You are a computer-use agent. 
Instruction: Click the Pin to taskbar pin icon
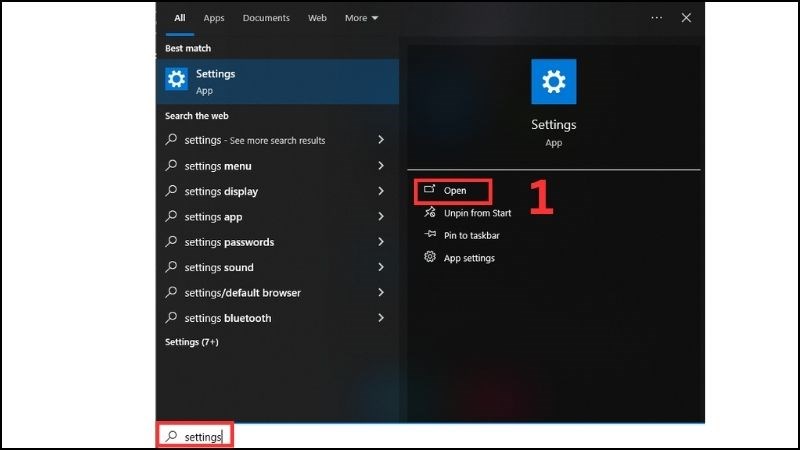click(430, 234)
